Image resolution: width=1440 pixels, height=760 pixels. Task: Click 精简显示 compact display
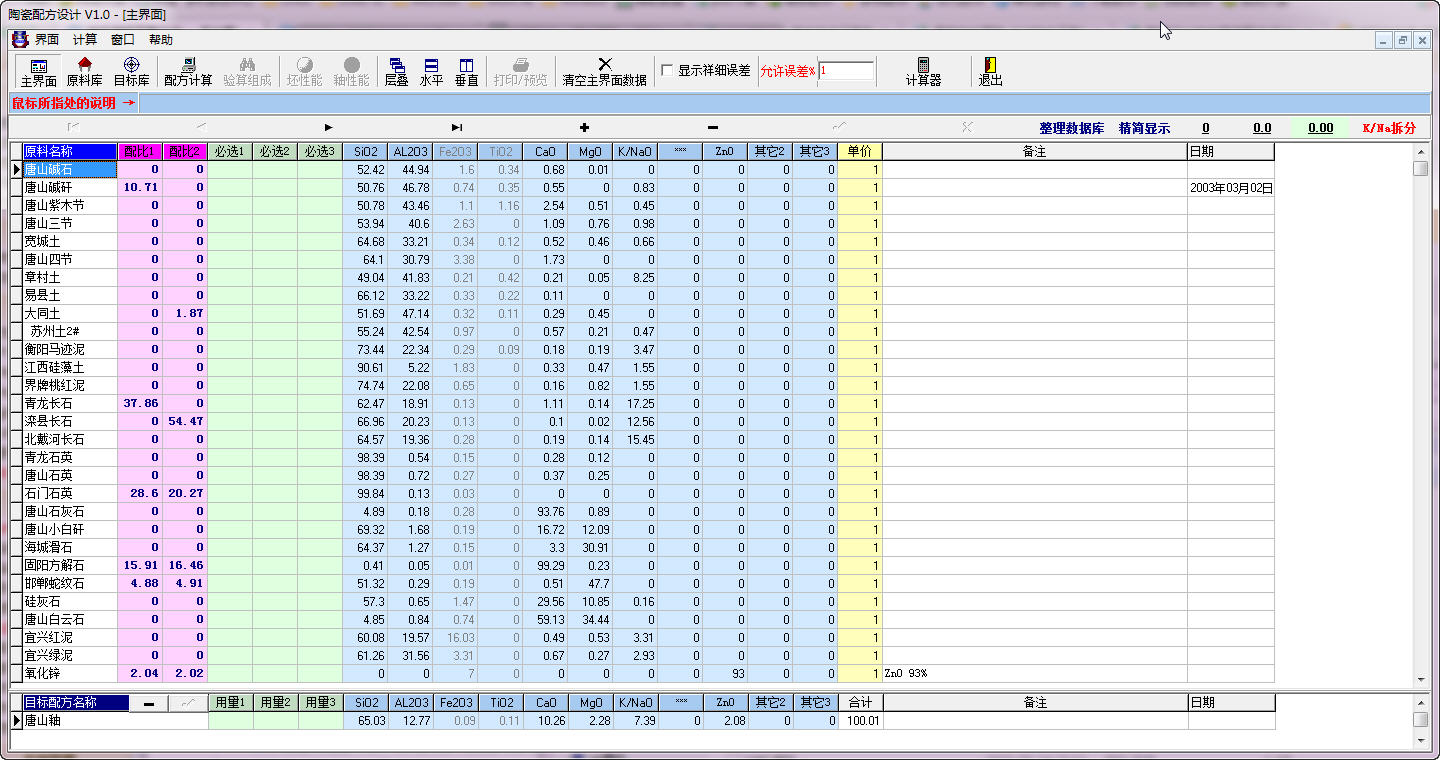point(1145,128)
